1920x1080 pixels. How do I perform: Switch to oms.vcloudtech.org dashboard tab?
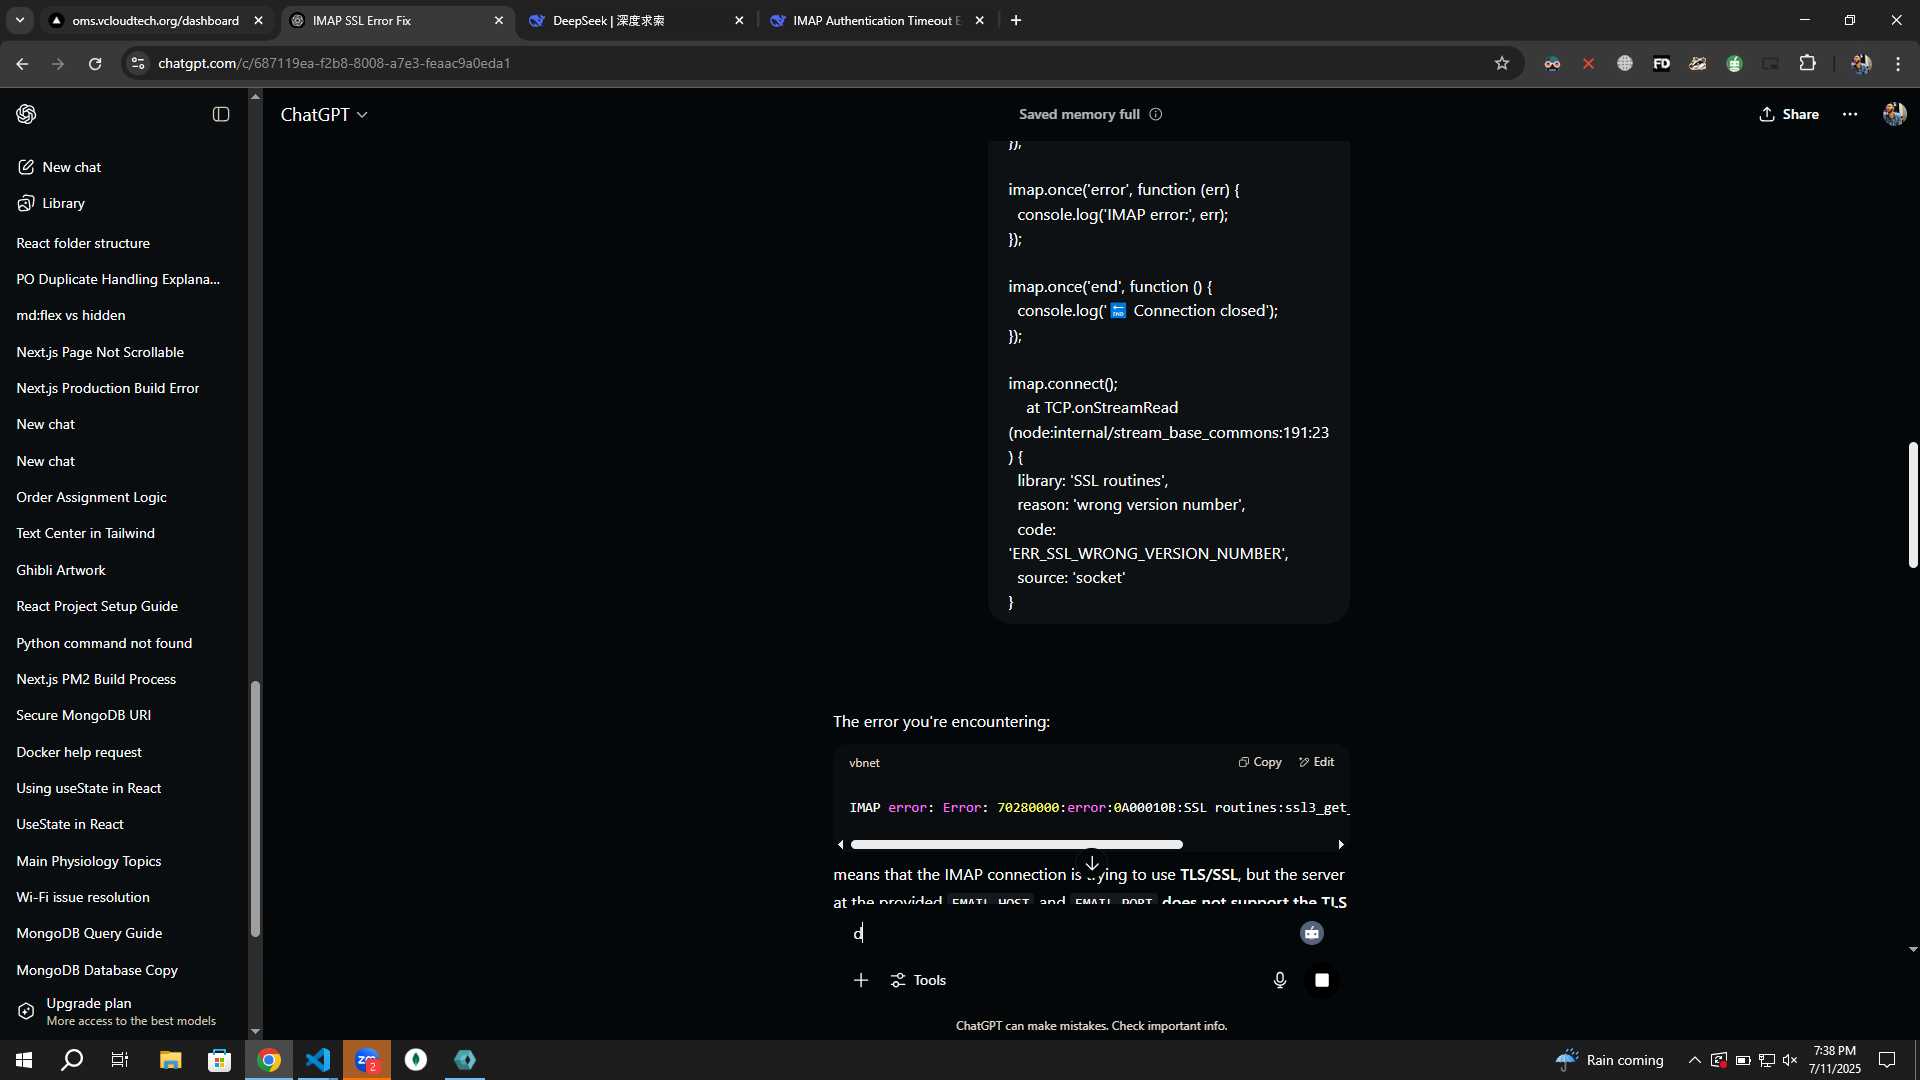coord(155,20)
